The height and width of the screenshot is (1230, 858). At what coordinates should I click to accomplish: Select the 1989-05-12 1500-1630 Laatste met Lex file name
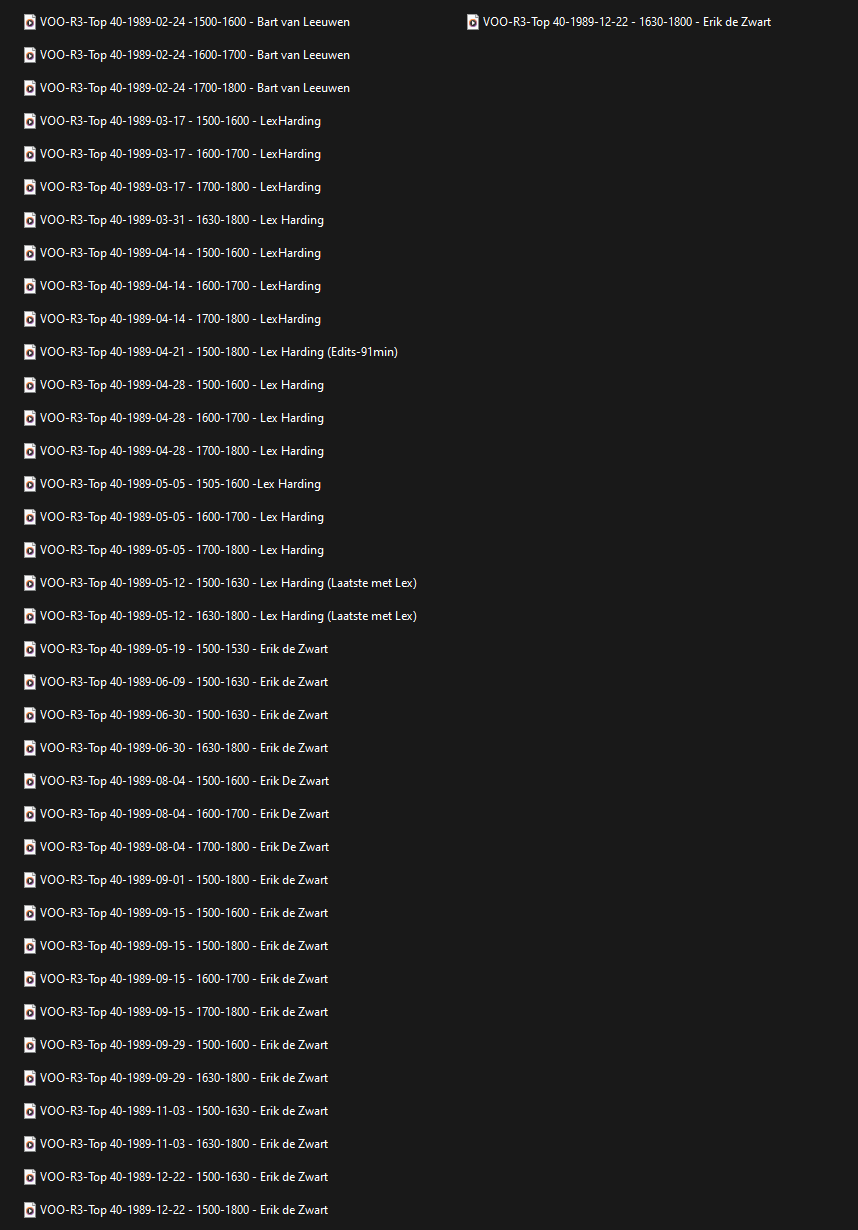228,583
